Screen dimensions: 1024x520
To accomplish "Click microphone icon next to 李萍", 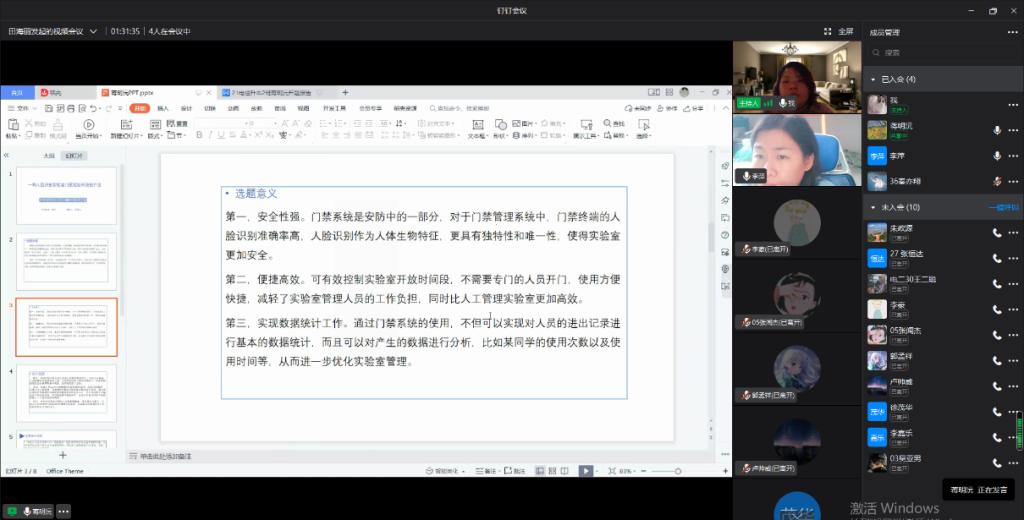I will click(x=996, y=156).
